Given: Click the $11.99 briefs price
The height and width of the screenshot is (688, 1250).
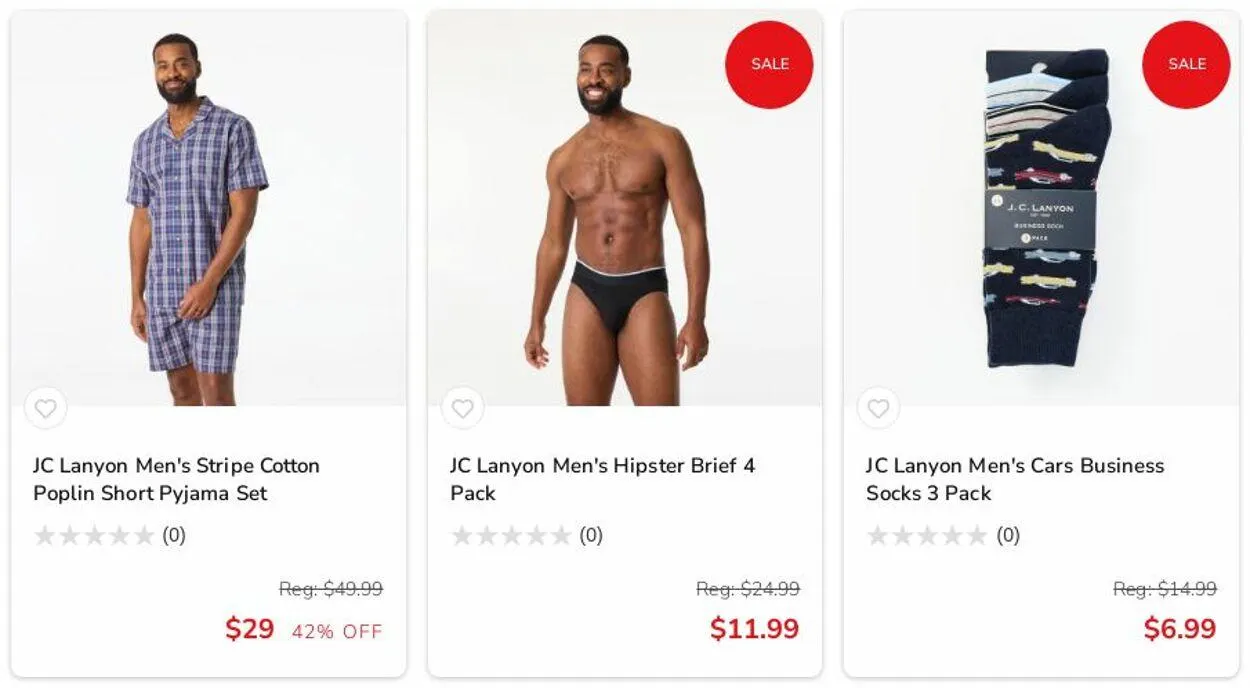Looking at the screenshot, I should (x=754, y=629).
